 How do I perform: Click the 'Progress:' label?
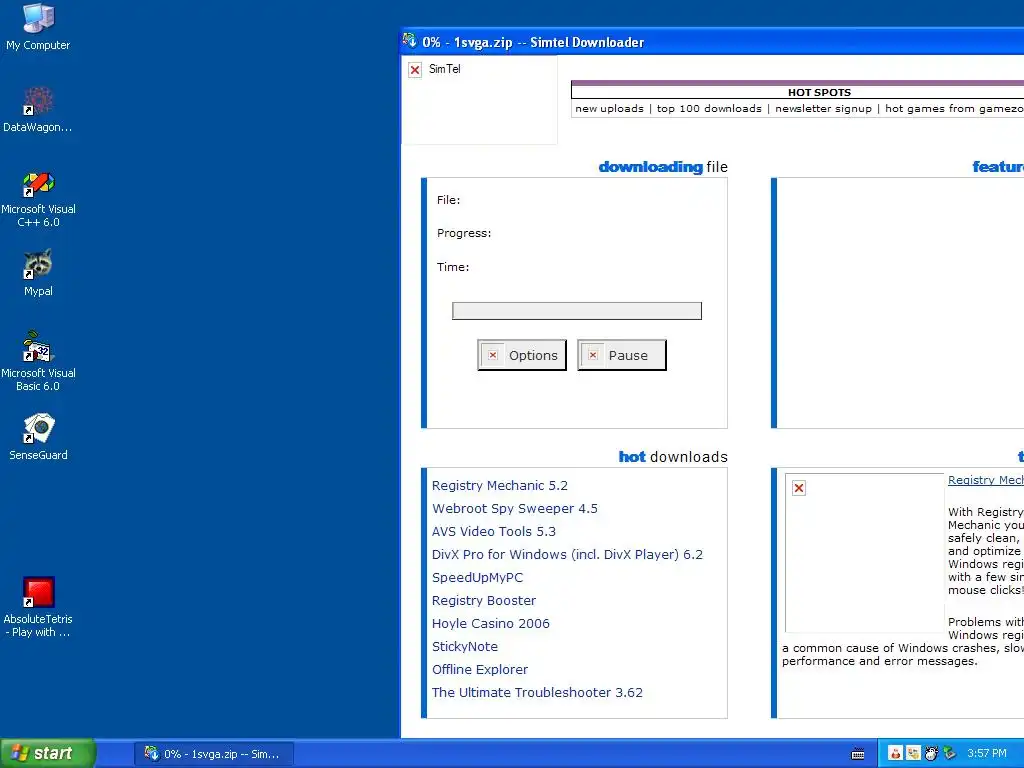click(x=464, y=233)
